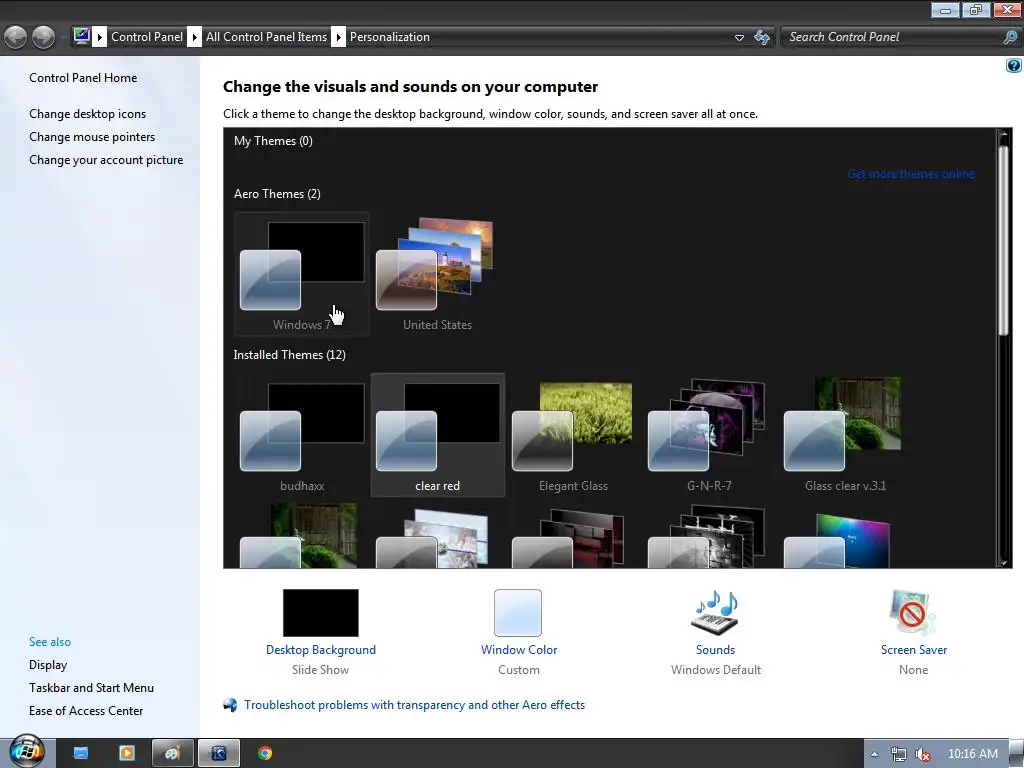Open the media player taskbar icon
1024x768 pixels.
(127, 753)
